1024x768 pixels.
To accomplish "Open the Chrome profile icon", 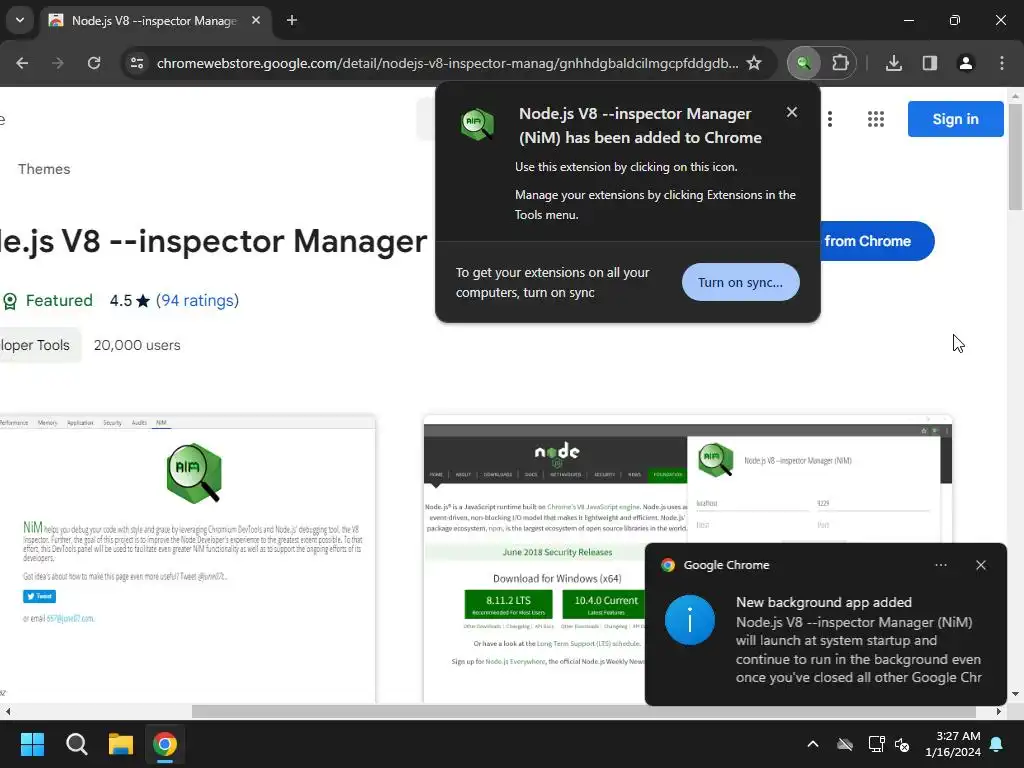I will 966,63.
